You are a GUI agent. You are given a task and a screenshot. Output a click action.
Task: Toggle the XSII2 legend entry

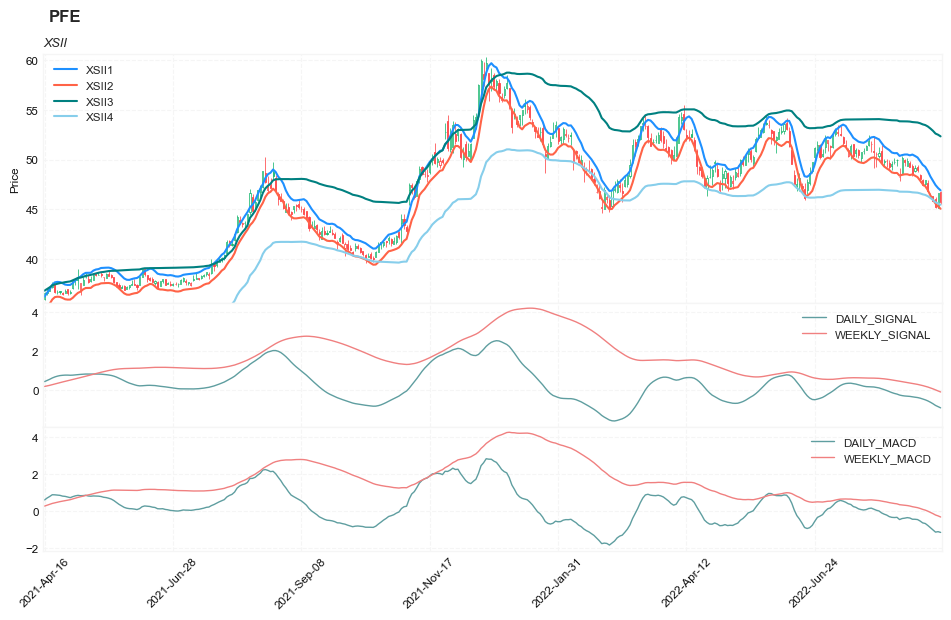pyautogui.click(x=99, y=86)
